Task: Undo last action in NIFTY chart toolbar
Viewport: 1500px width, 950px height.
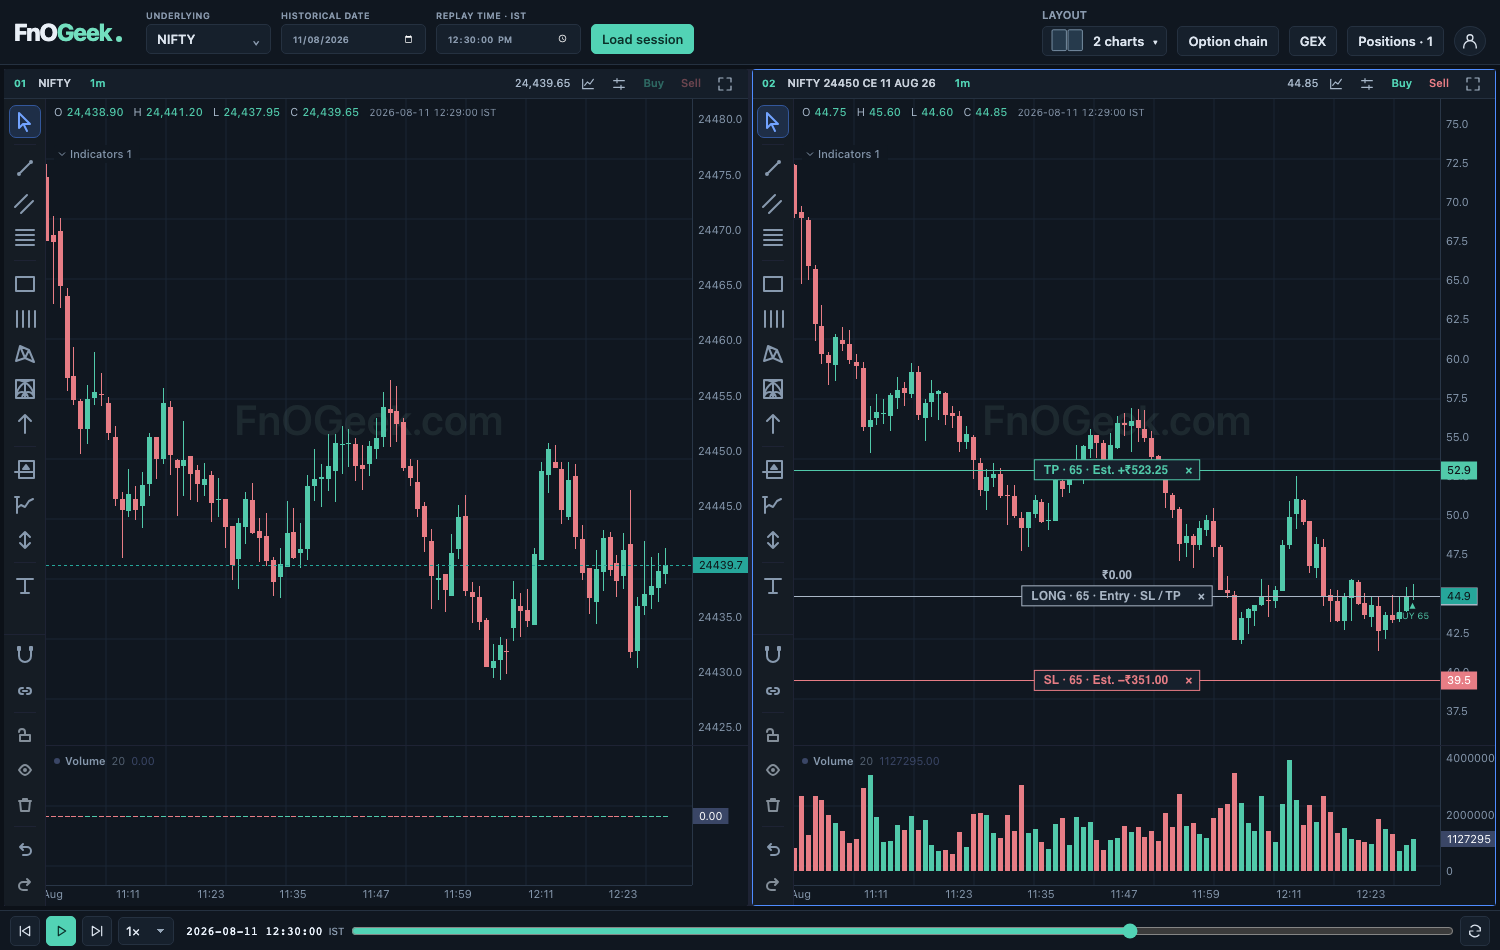Action: click(25, 850)
